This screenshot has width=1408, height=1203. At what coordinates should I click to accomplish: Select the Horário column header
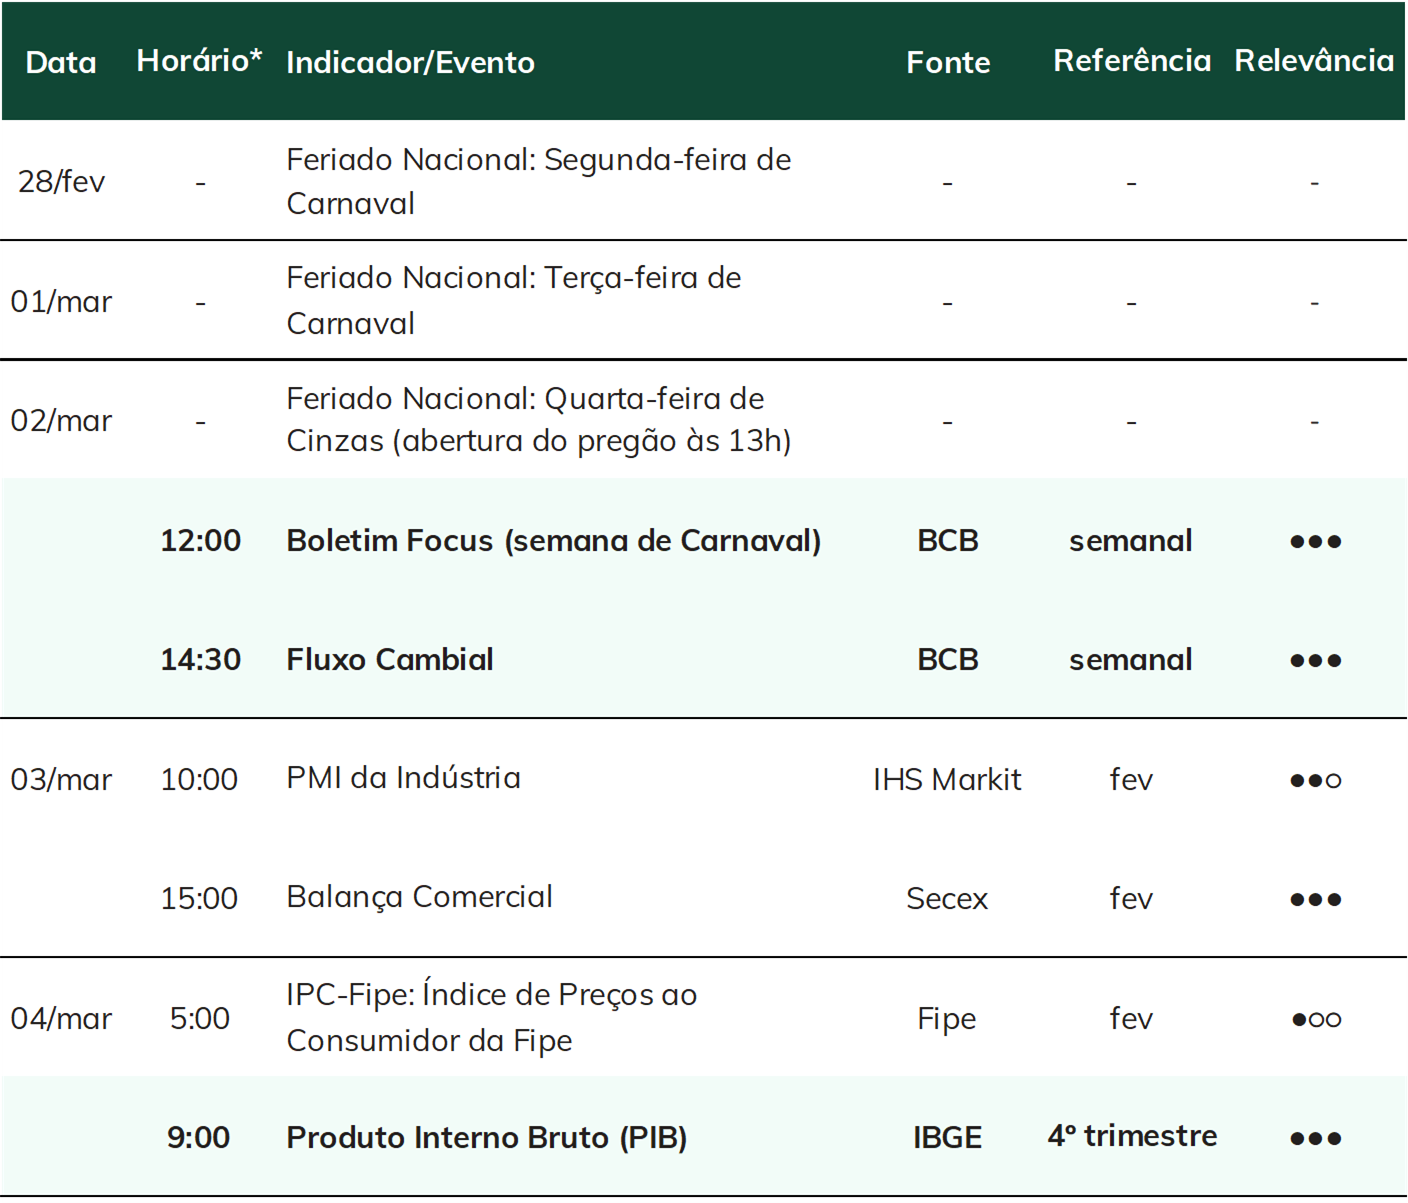point(199,60)
